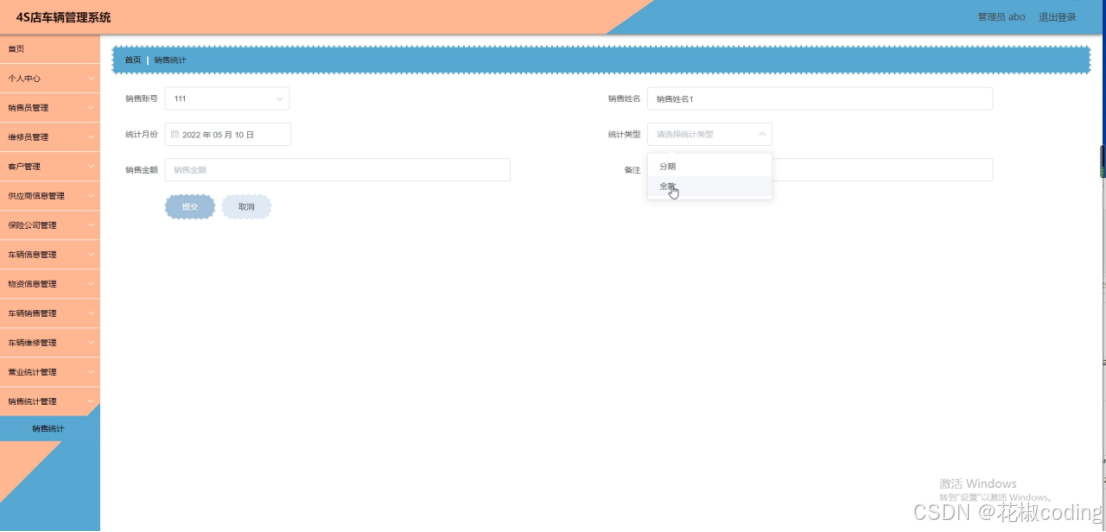Open 物资信息管理 in the sidebar
This screenshot has height=532, width=1106.
50,284
